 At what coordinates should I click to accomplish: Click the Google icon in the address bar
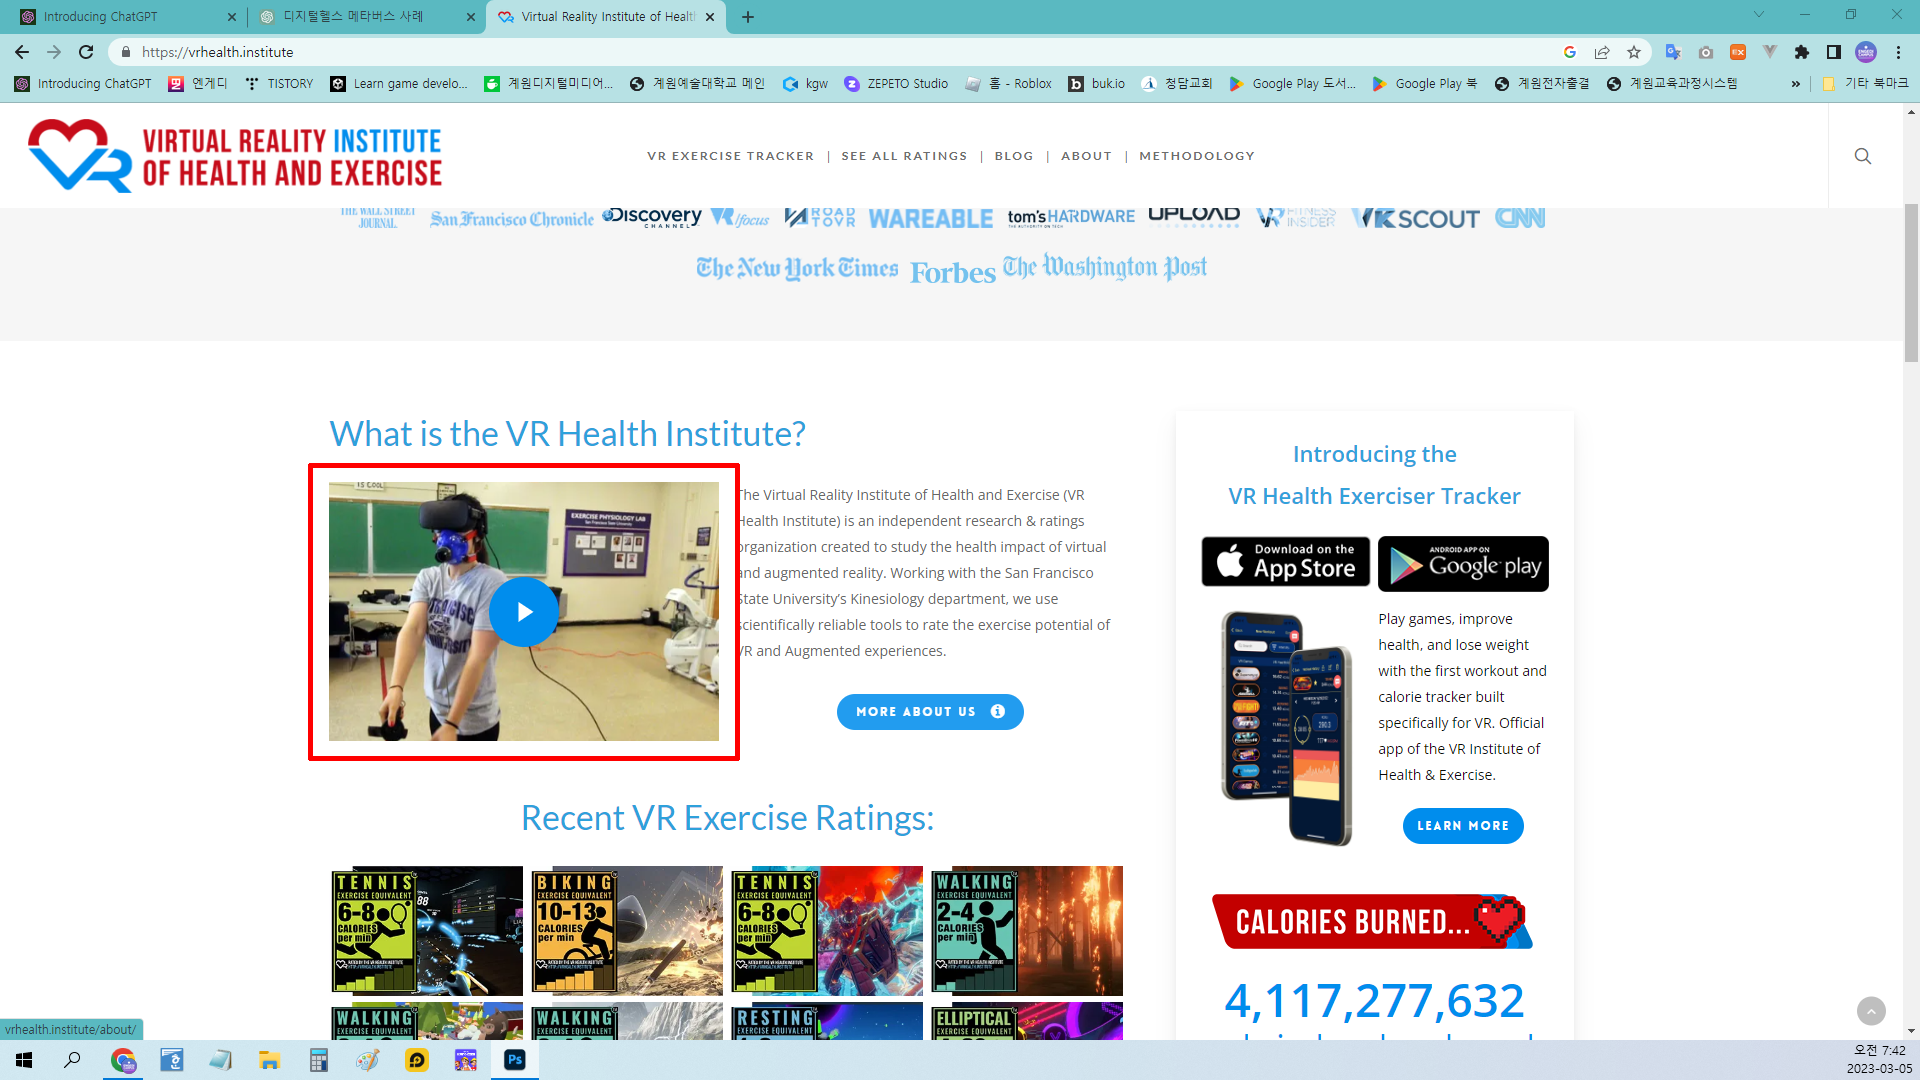pos(1570,52)
